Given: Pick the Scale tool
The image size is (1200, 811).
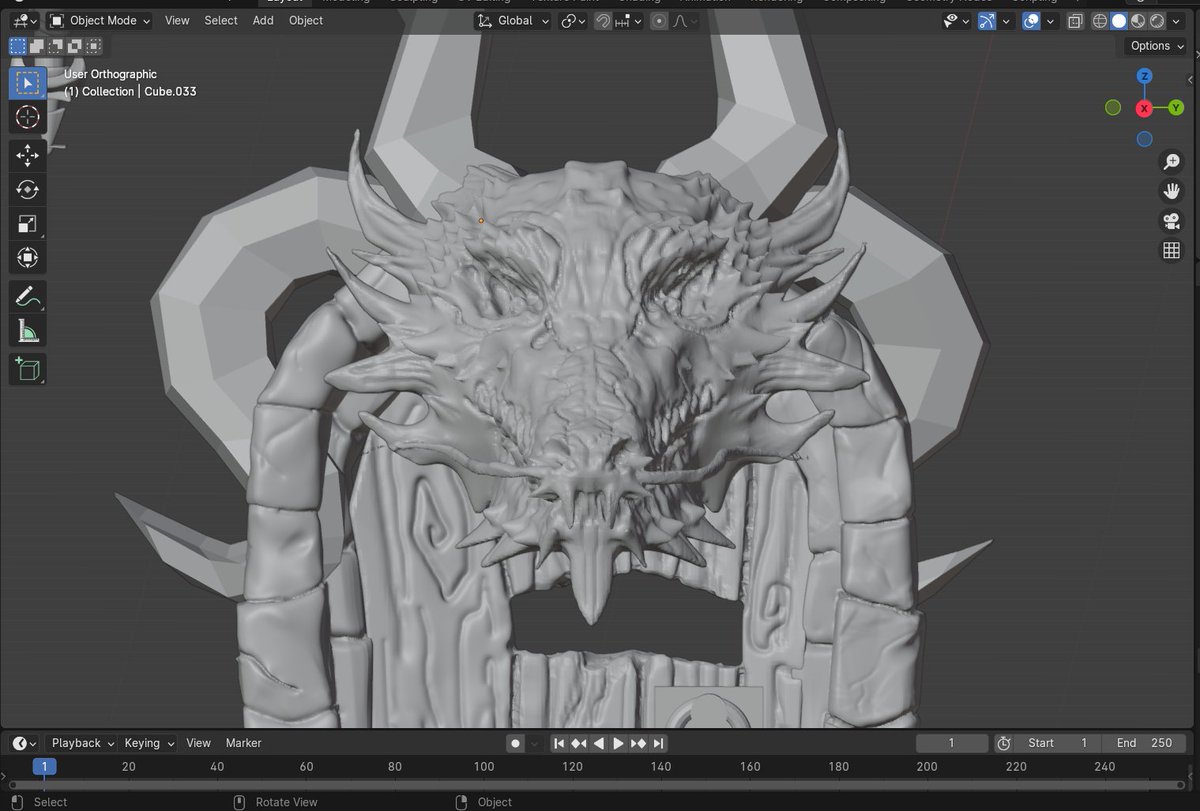Looking at the screenshot, I should tap(28, 224).
